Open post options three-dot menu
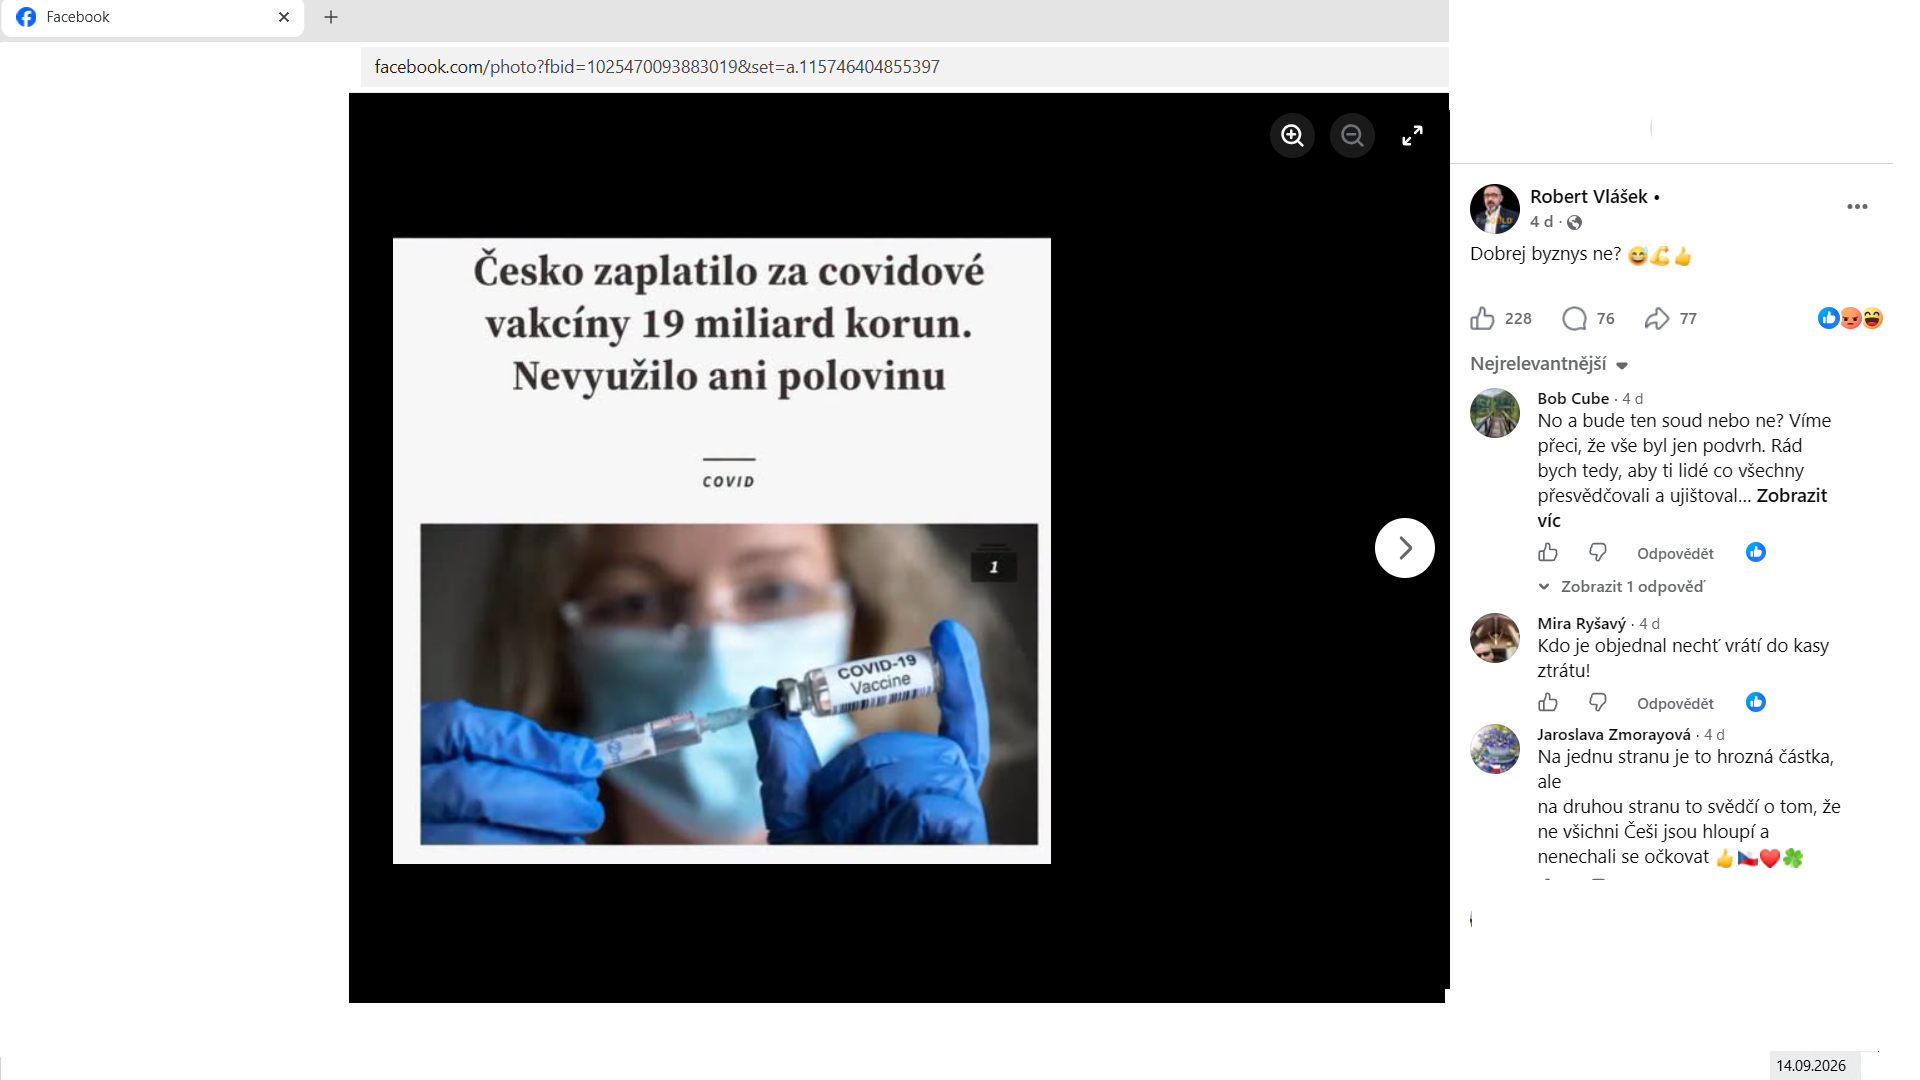Viewport: 1920px width, 1080px height. (1857, 206)
